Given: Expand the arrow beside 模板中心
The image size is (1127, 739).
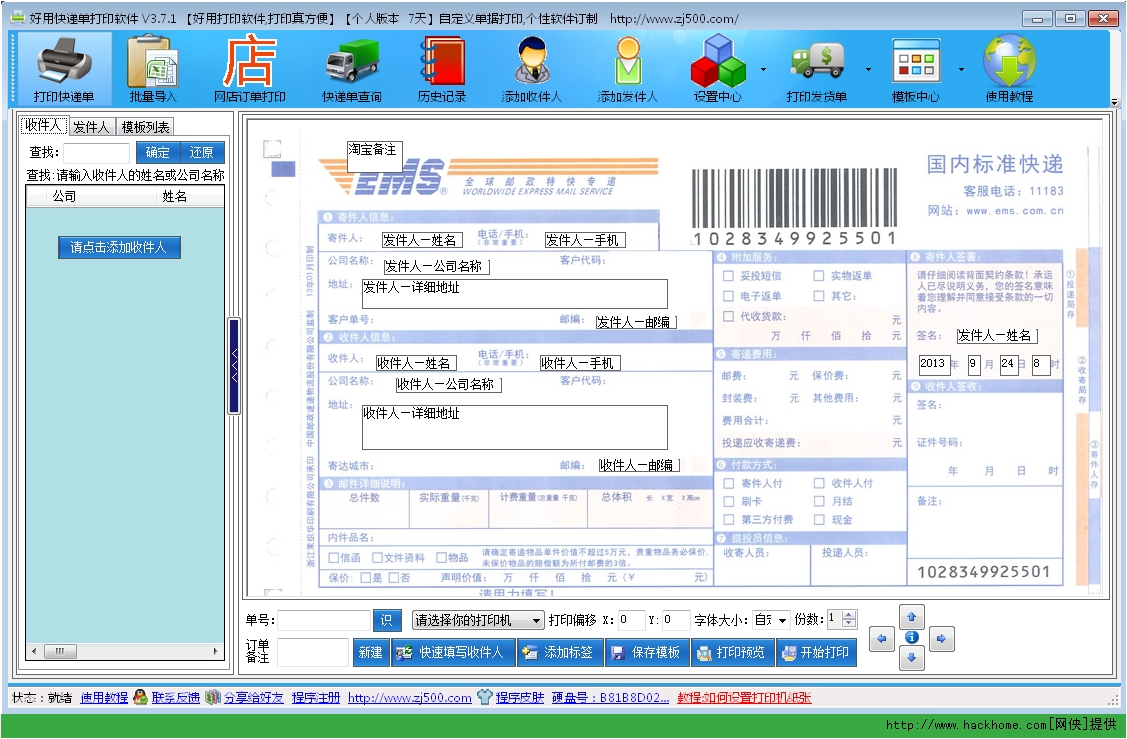Looking at the screenshot, I should point(961,70).
